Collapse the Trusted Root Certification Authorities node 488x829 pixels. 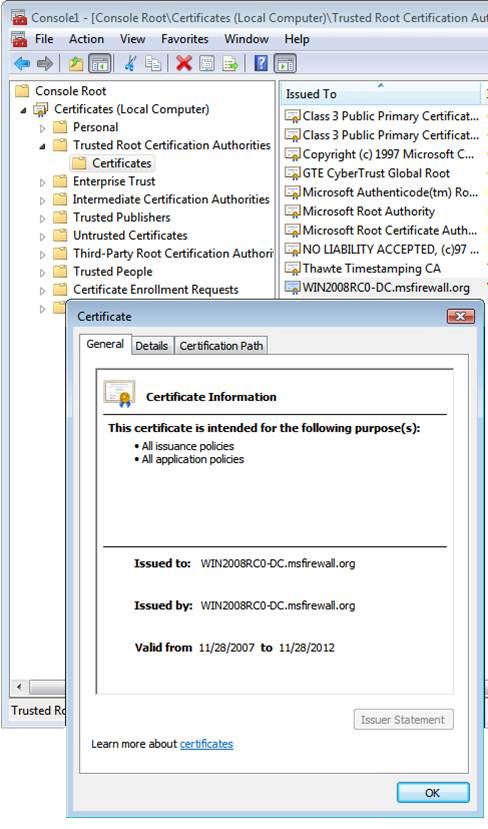43,146
